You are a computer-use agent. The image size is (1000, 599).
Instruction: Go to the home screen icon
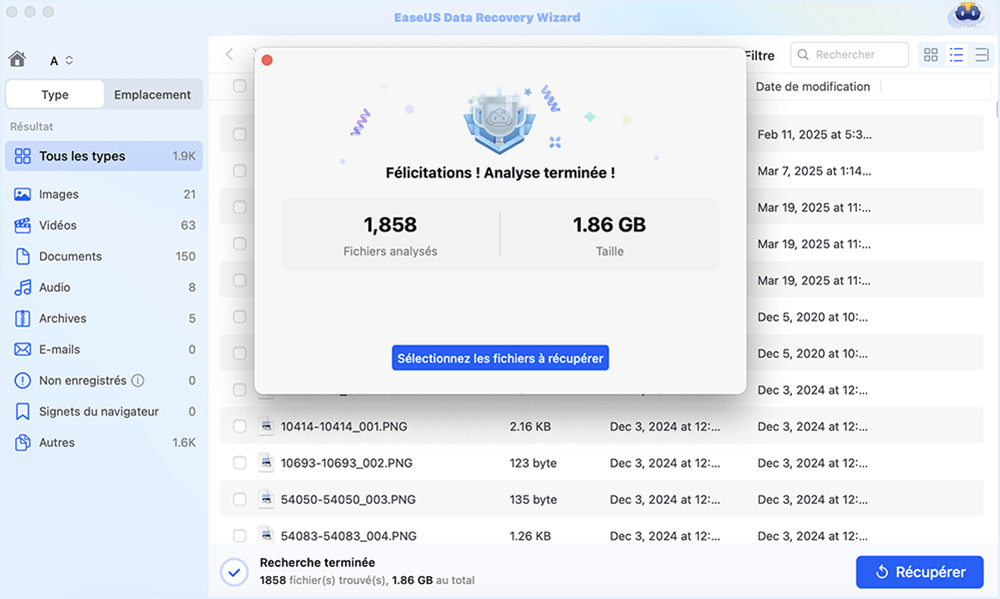(17, 59)
